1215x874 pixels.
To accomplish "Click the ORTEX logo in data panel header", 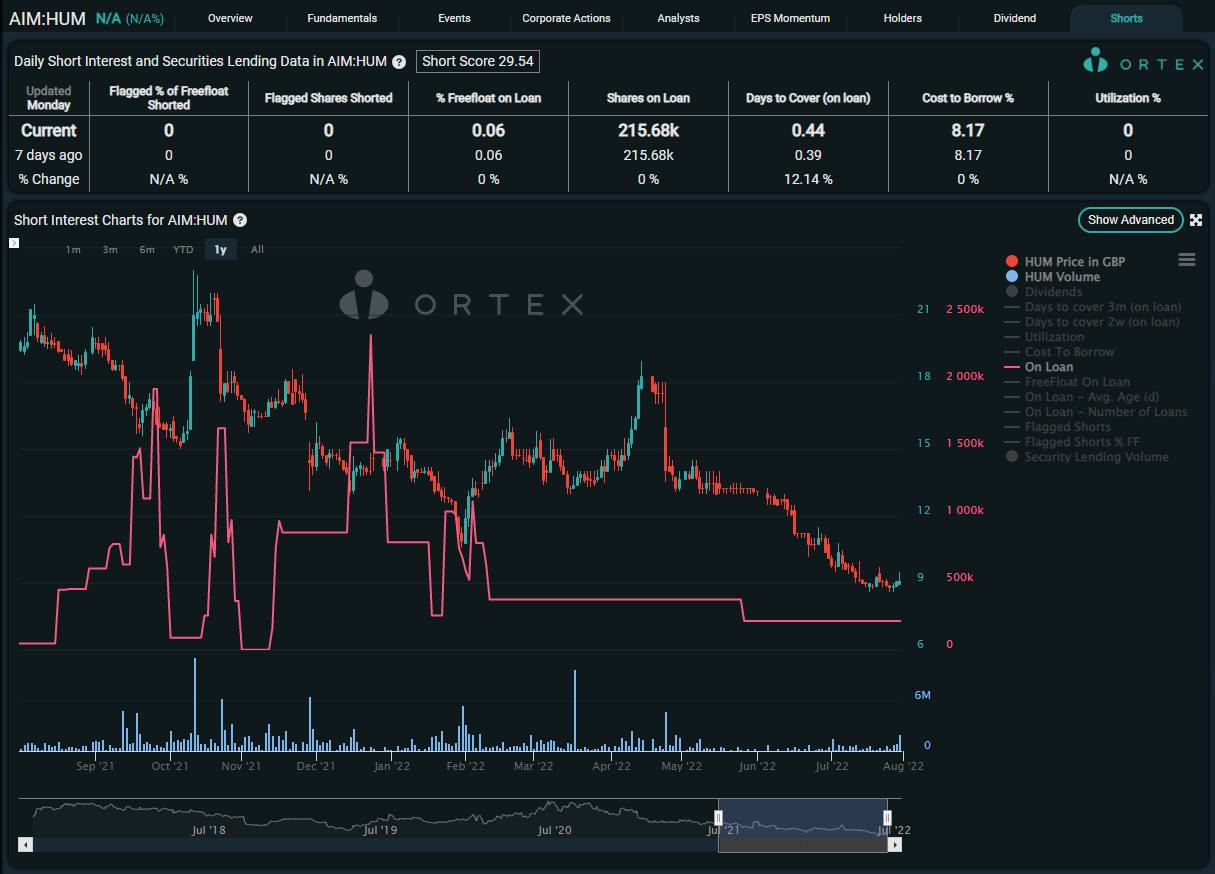I will click(1143, 62).
